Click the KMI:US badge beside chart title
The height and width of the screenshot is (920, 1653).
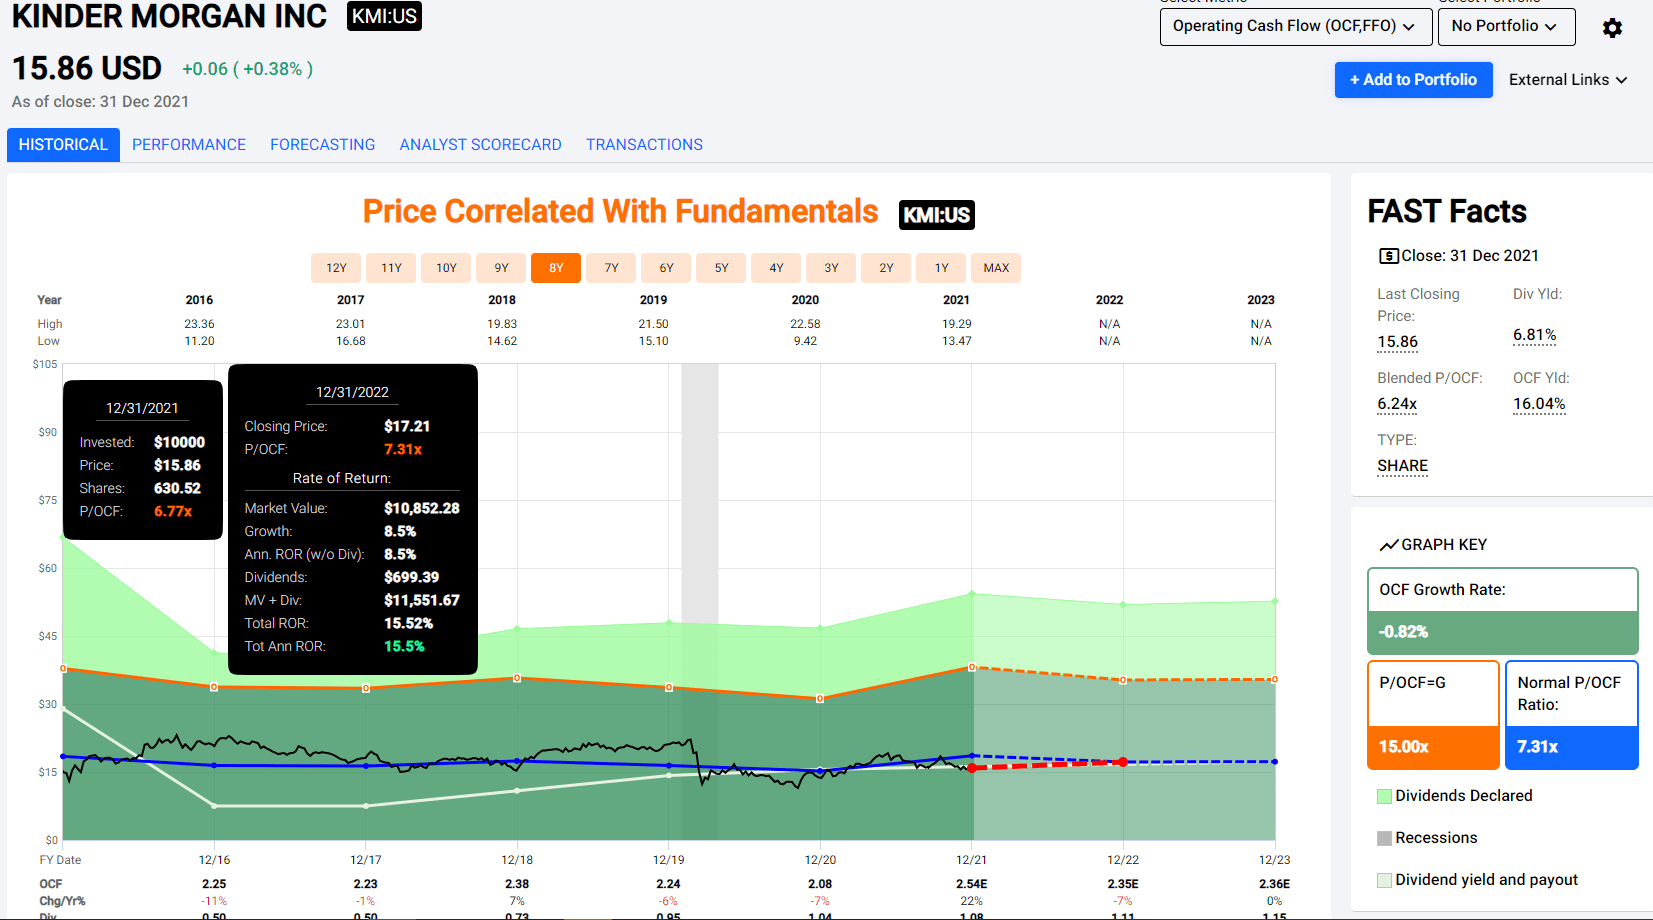click(x=937, y=215)
